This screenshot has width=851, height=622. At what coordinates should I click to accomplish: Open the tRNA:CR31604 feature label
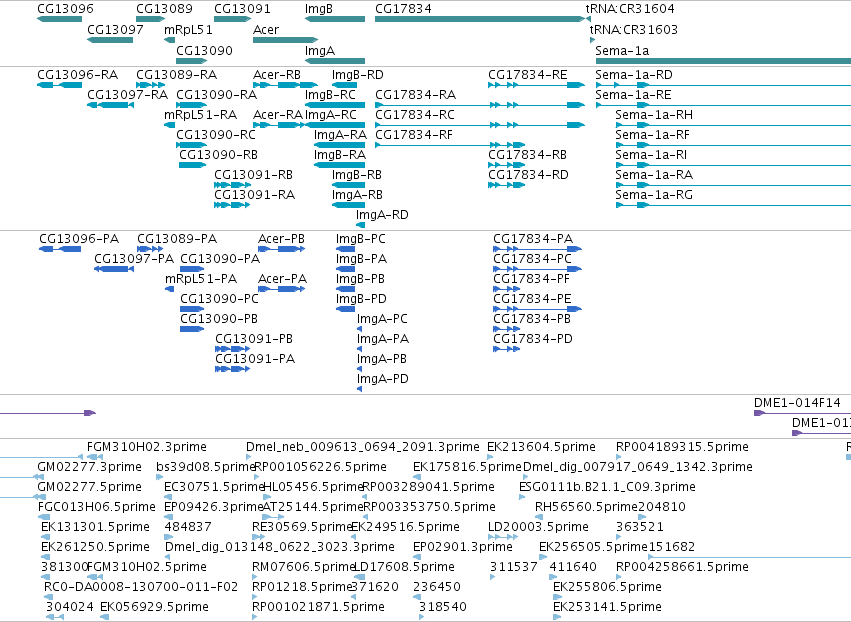(x=630, y=9)
